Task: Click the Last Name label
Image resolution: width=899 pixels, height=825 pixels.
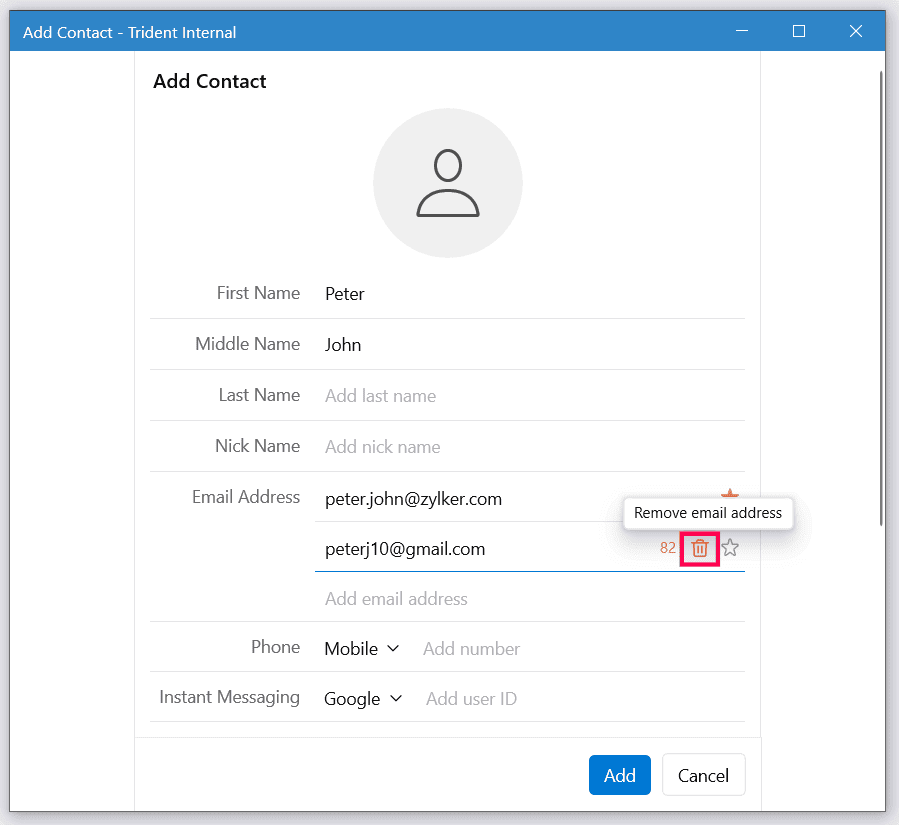Action: coord(259,395)
